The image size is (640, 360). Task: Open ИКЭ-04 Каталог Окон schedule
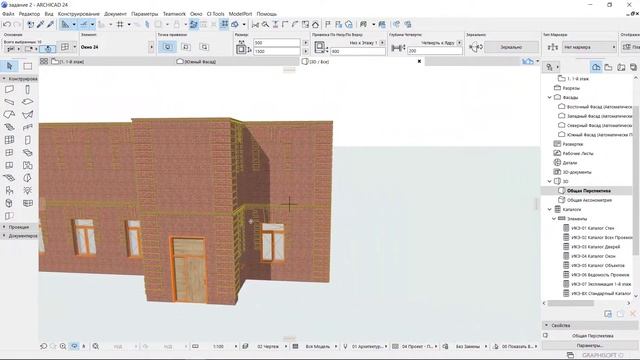click(x=593, y=256)
